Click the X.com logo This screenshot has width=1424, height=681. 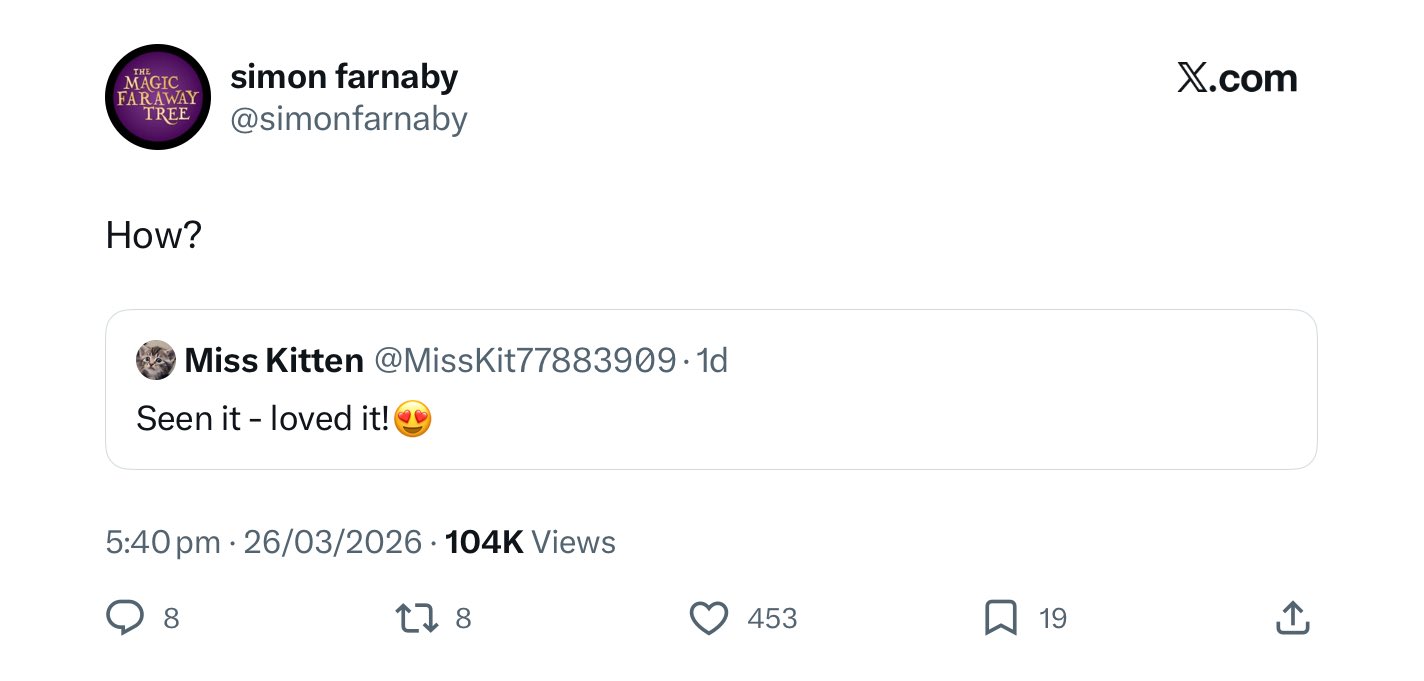click(x=1237, y=78)
